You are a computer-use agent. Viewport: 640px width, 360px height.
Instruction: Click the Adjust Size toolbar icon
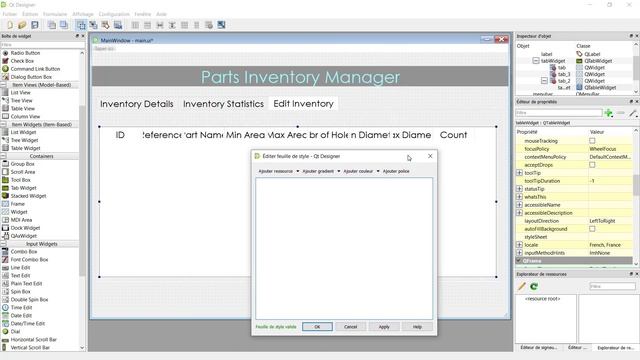pyautogui.click(x=221, y=25)
